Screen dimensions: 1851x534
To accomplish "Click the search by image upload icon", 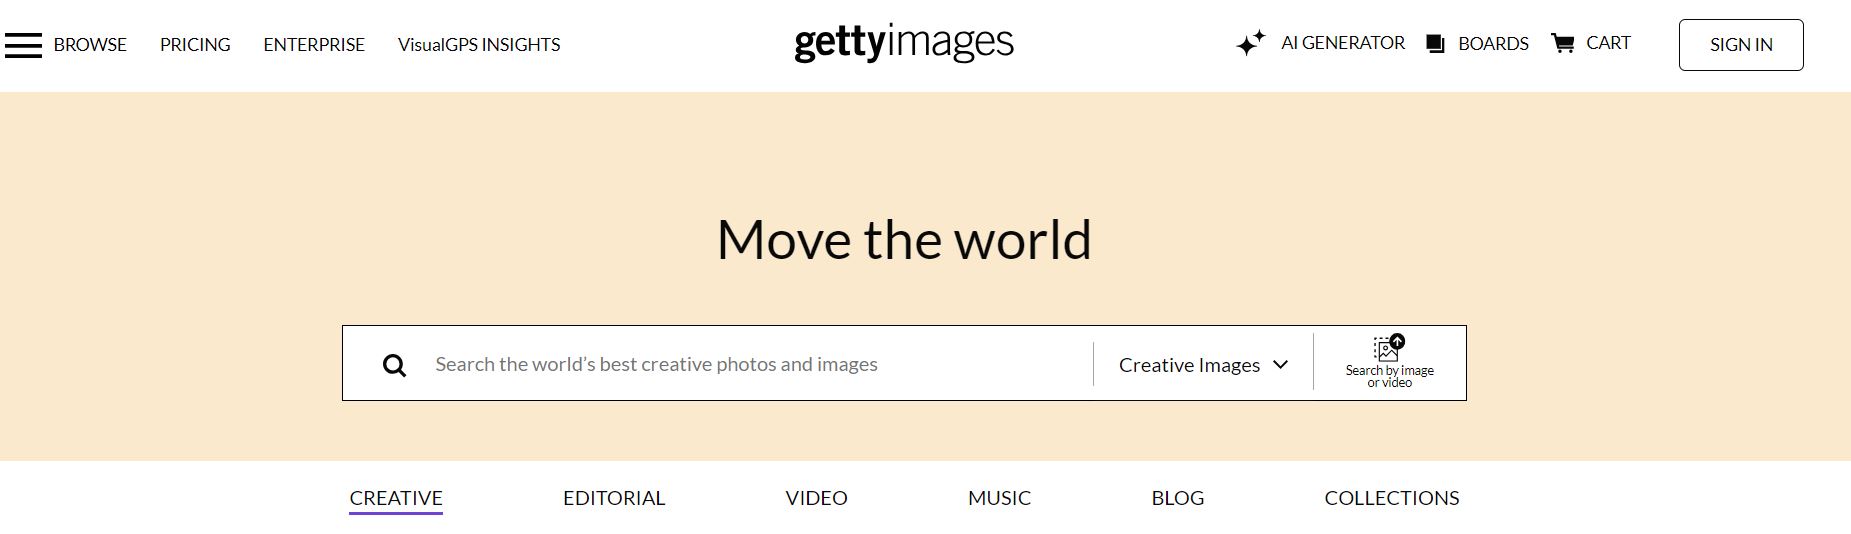I will tap(1389, 348).
